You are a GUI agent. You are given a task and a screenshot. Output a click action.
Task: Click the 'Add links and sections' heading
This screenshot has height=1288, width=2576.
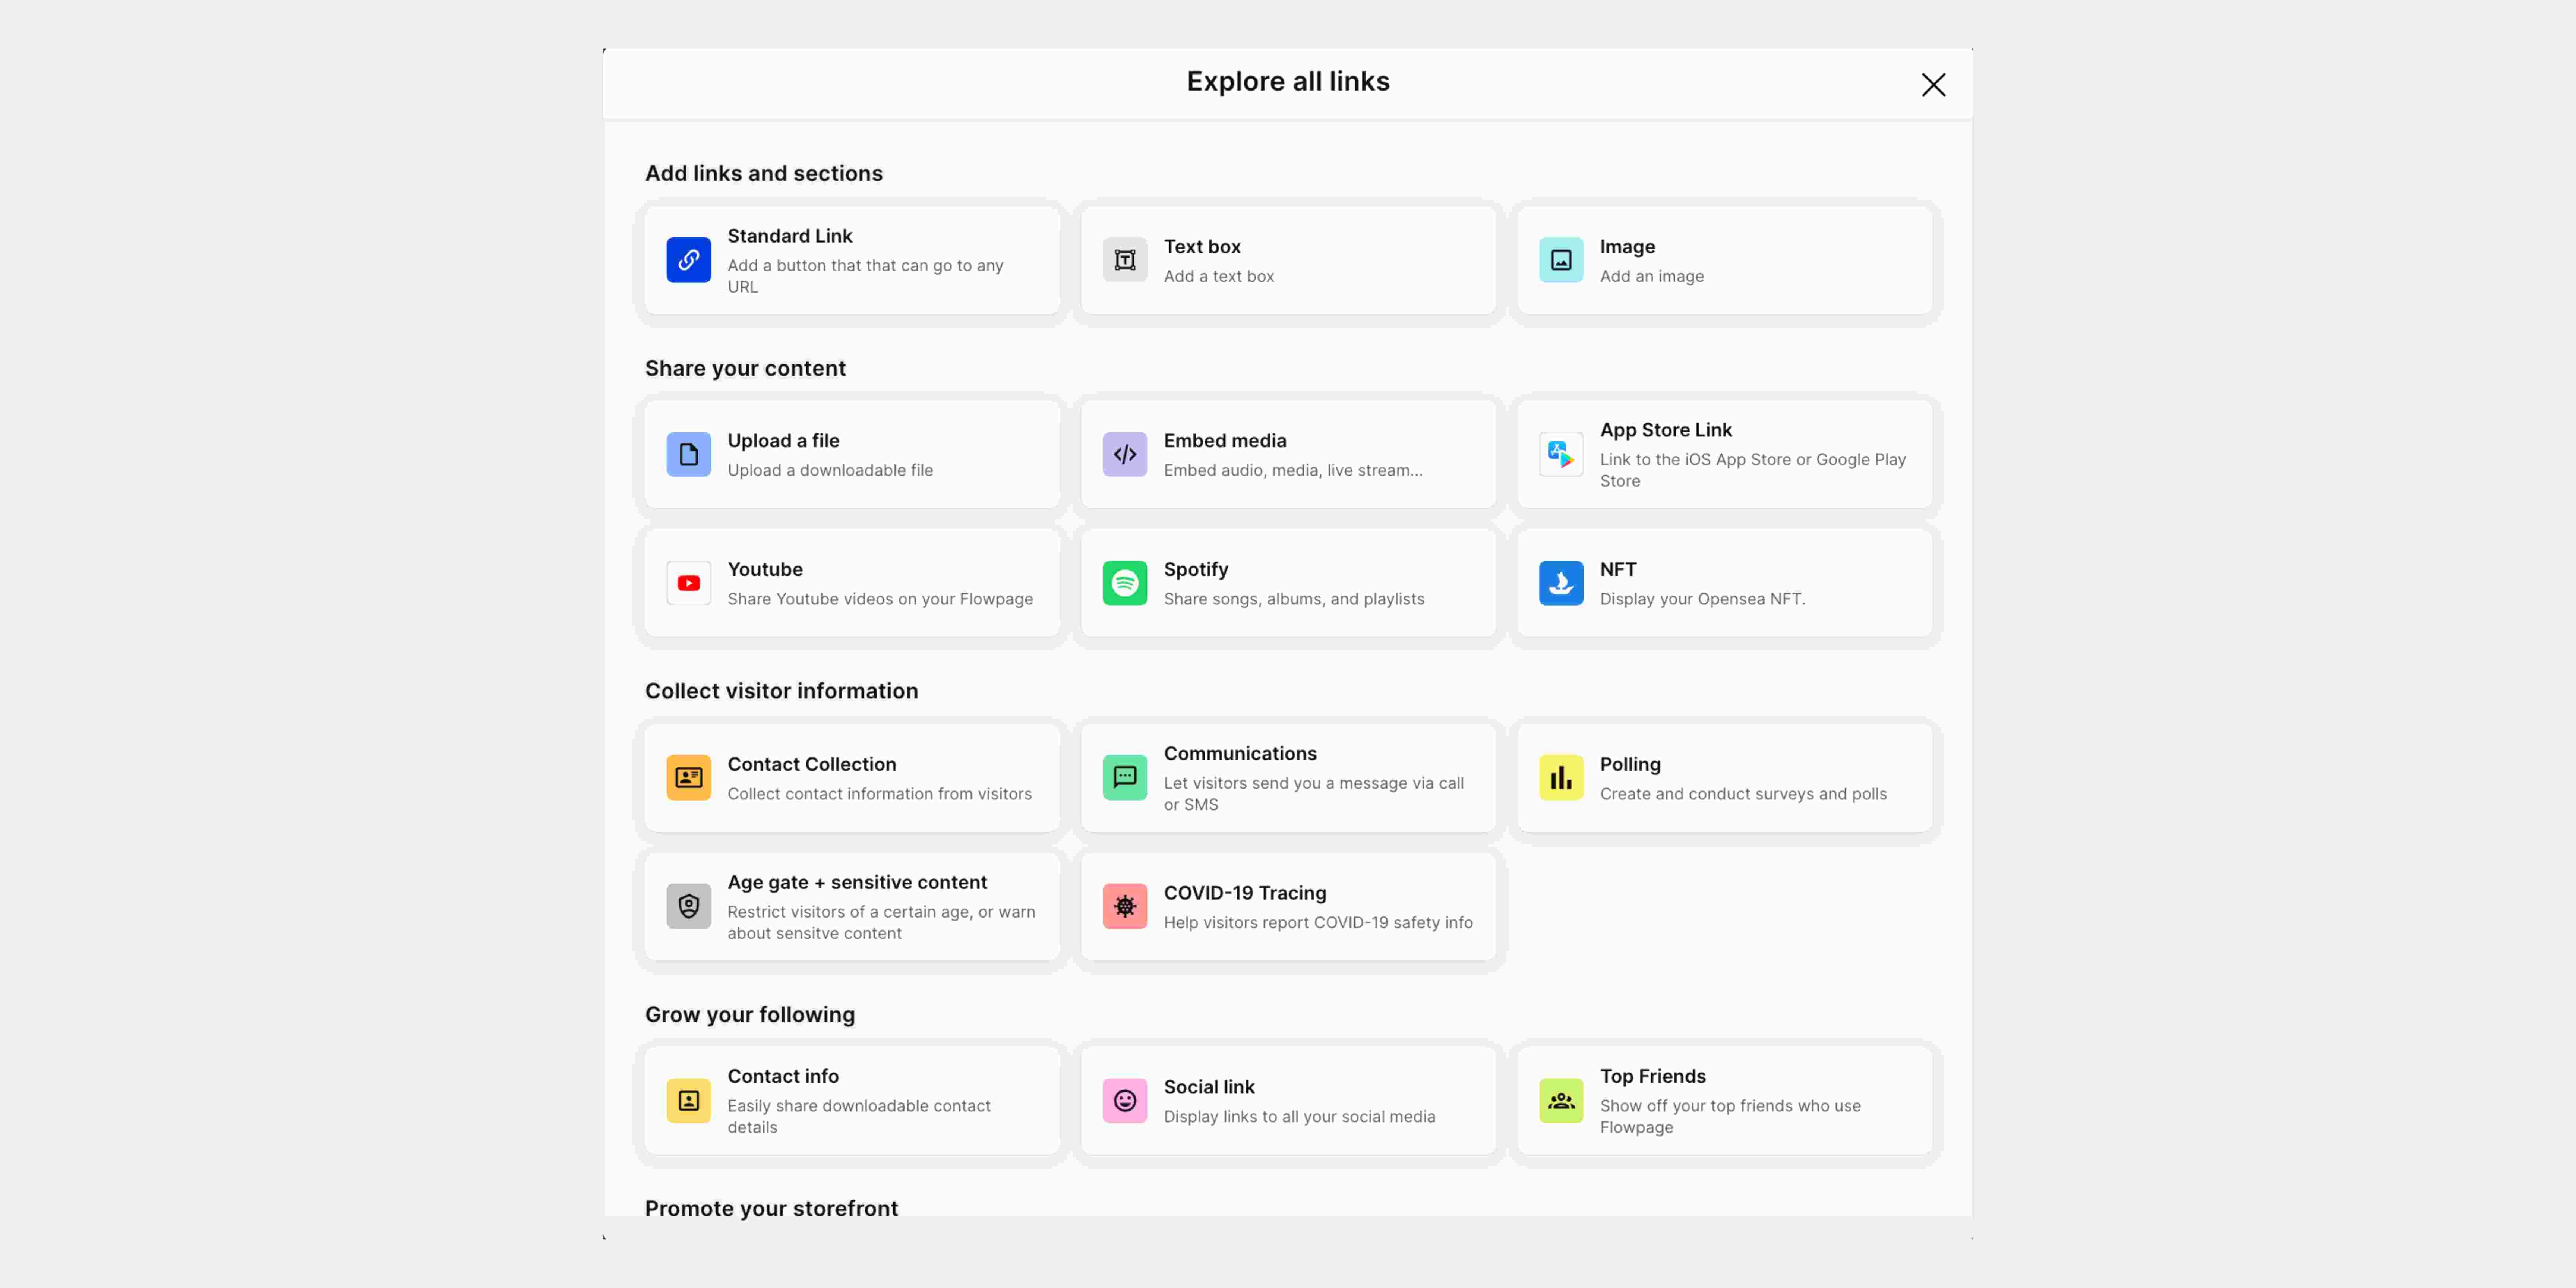[764, 174]
